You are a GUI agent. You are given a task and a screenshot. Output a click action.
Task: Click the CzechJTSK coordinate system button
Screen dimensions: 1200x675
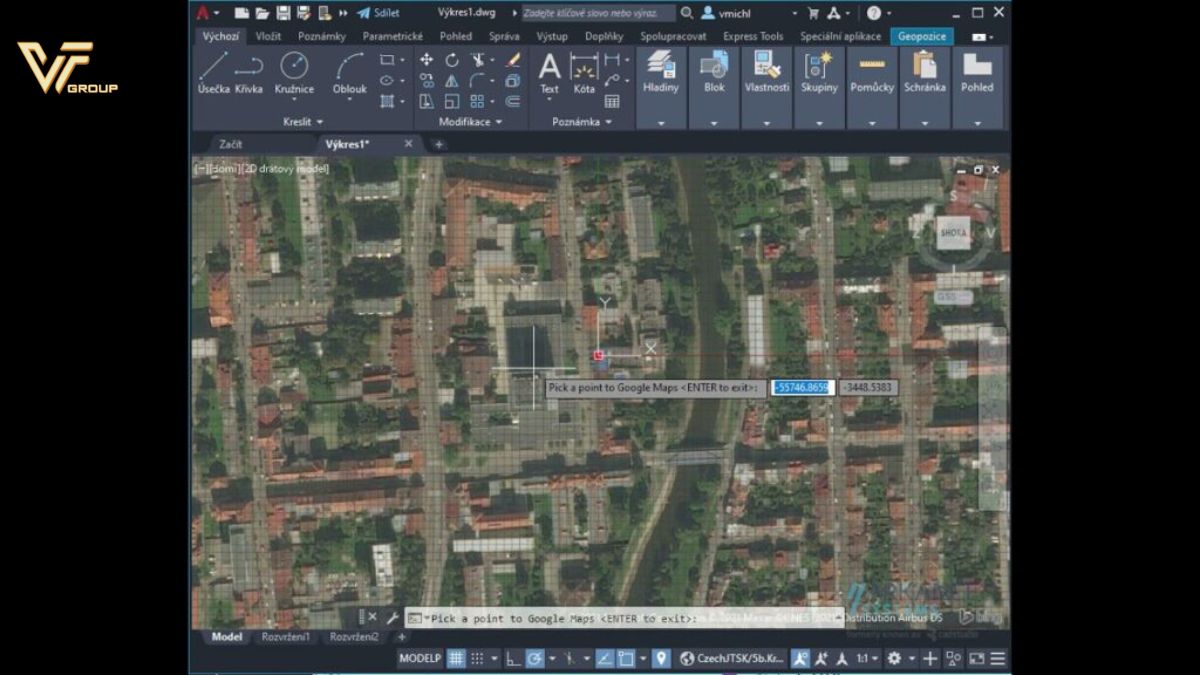tap(732, 658)
